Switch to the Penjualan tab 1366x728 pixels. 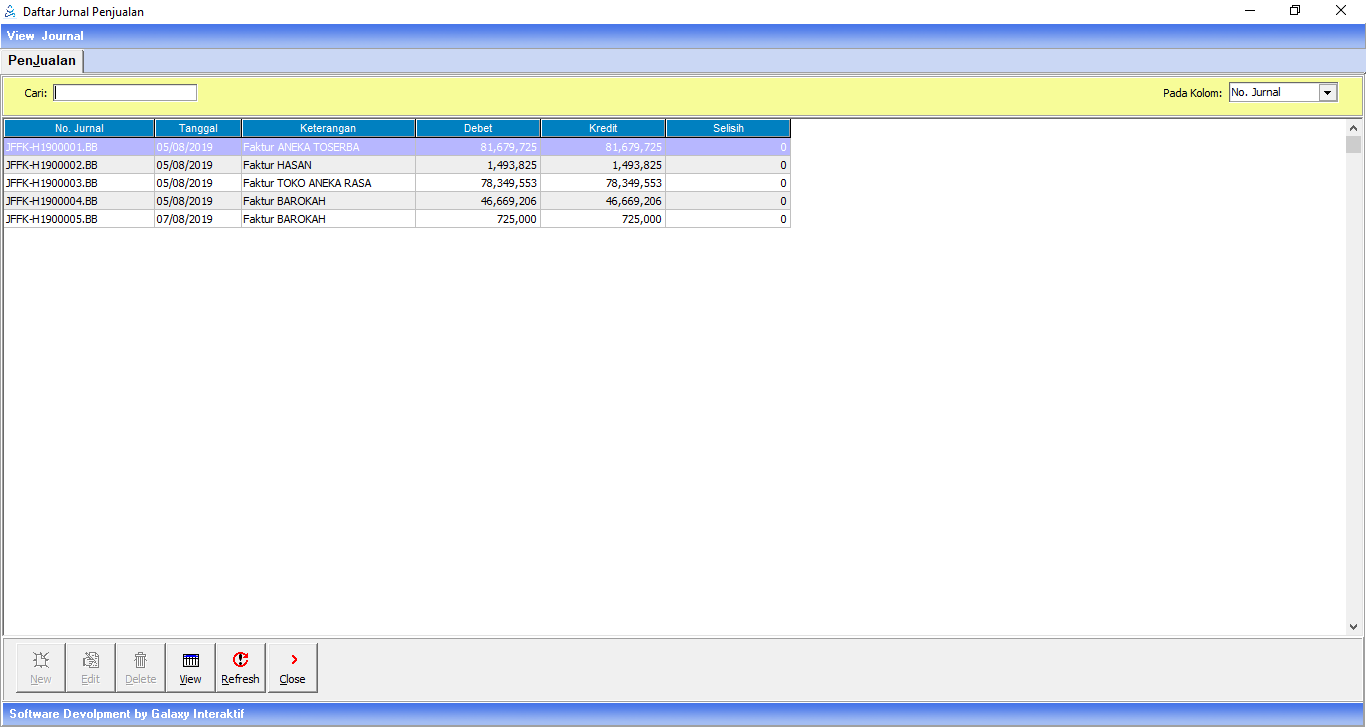point(42,61)
